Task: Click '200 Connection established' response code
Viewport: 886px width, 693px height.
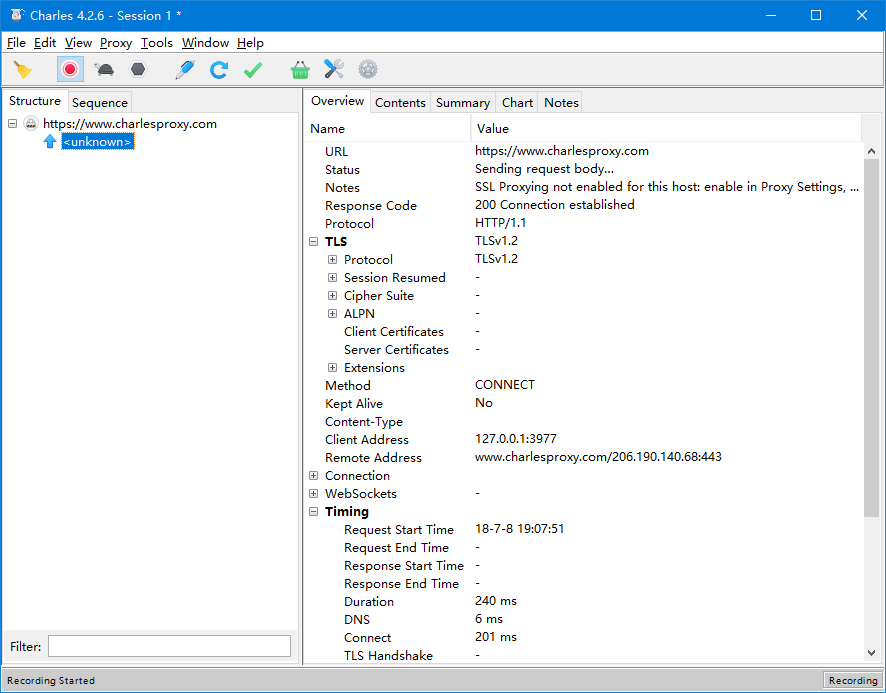Action: point(554,205)
